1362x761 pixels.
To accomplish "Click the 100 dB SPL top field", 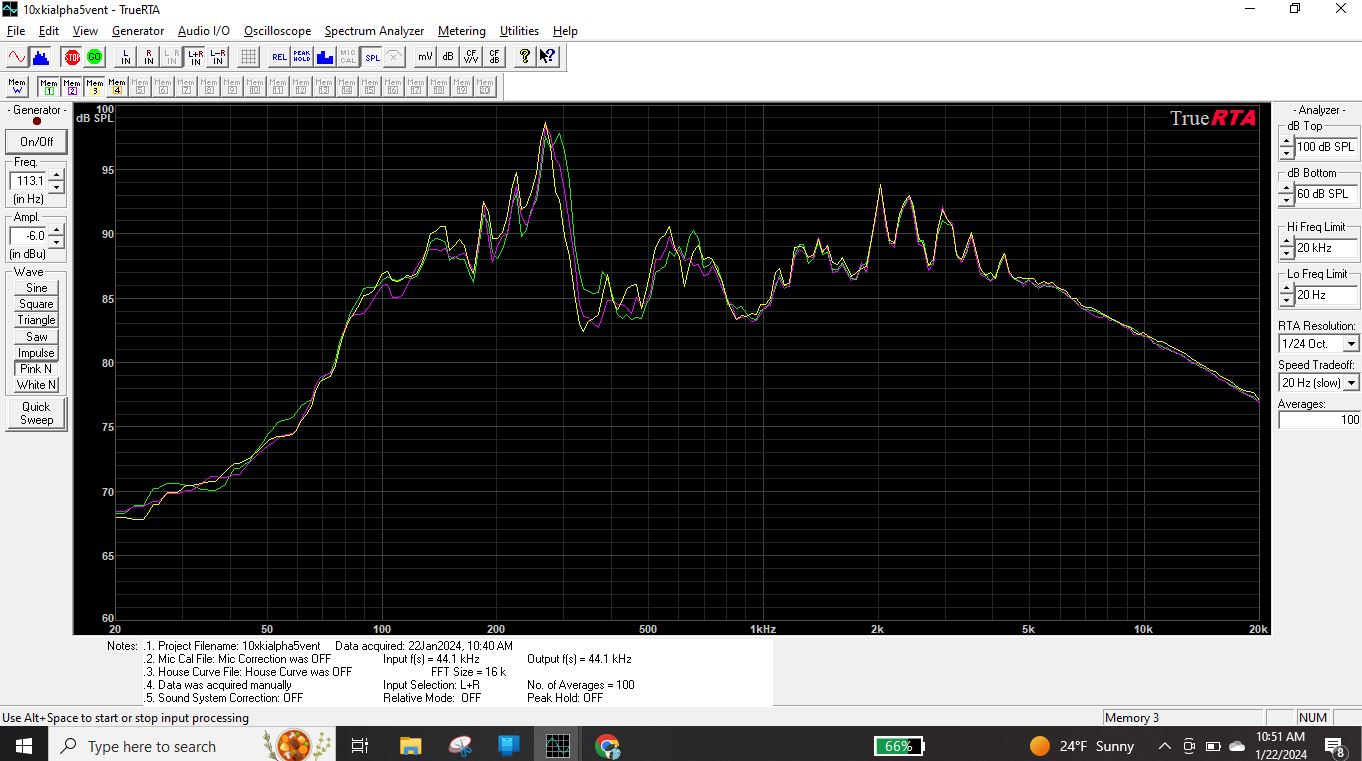I will pyautogui.click(x=1327, y=147).
